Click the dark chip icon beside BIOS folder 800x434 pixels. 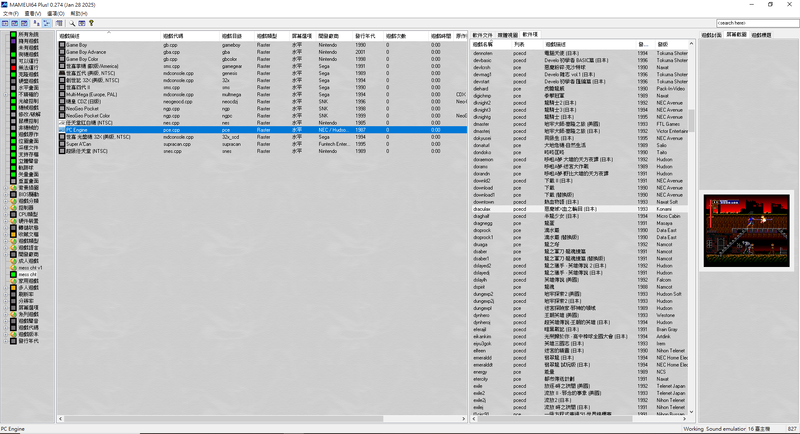click(x=13, y=194)
